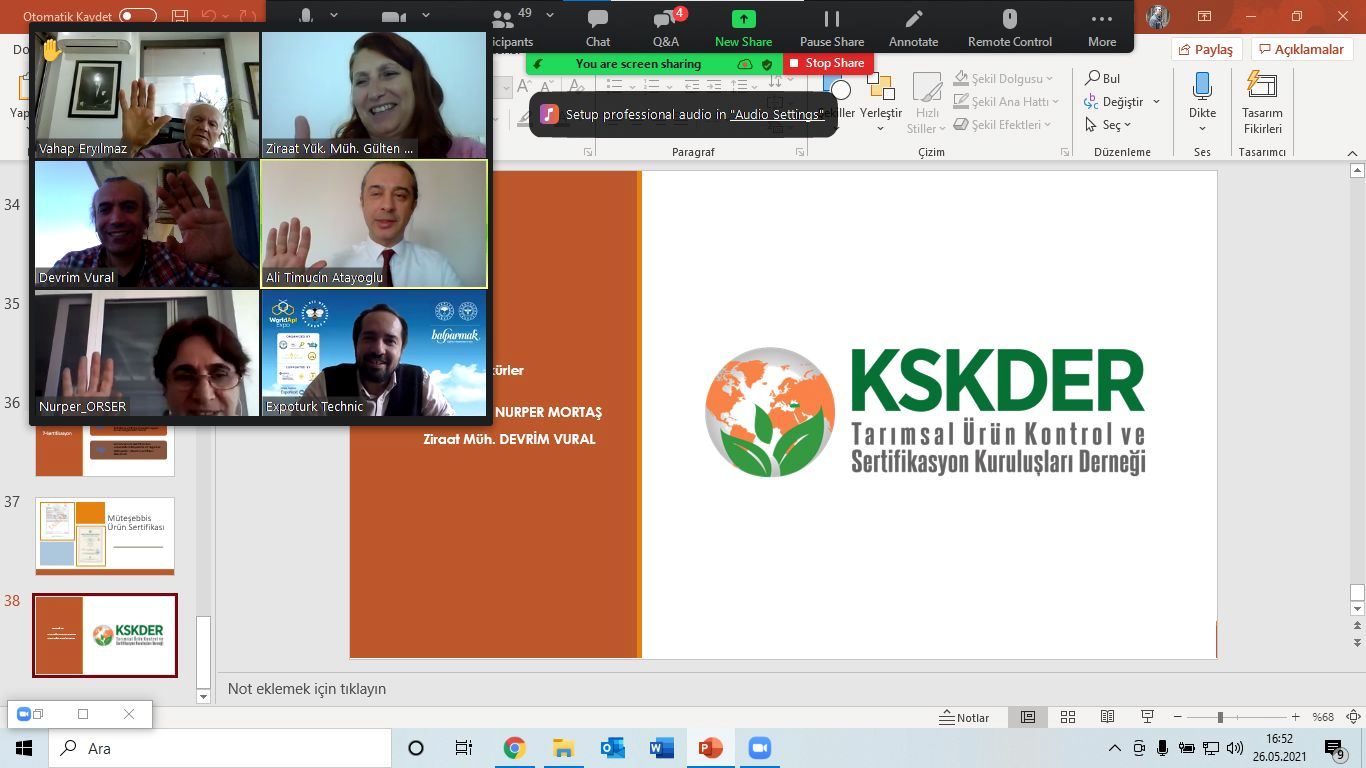Click the Dikte microphone icon
Image resolution: width=1366 pixels, height=768 pixels.
click(x=1202, y=87)
